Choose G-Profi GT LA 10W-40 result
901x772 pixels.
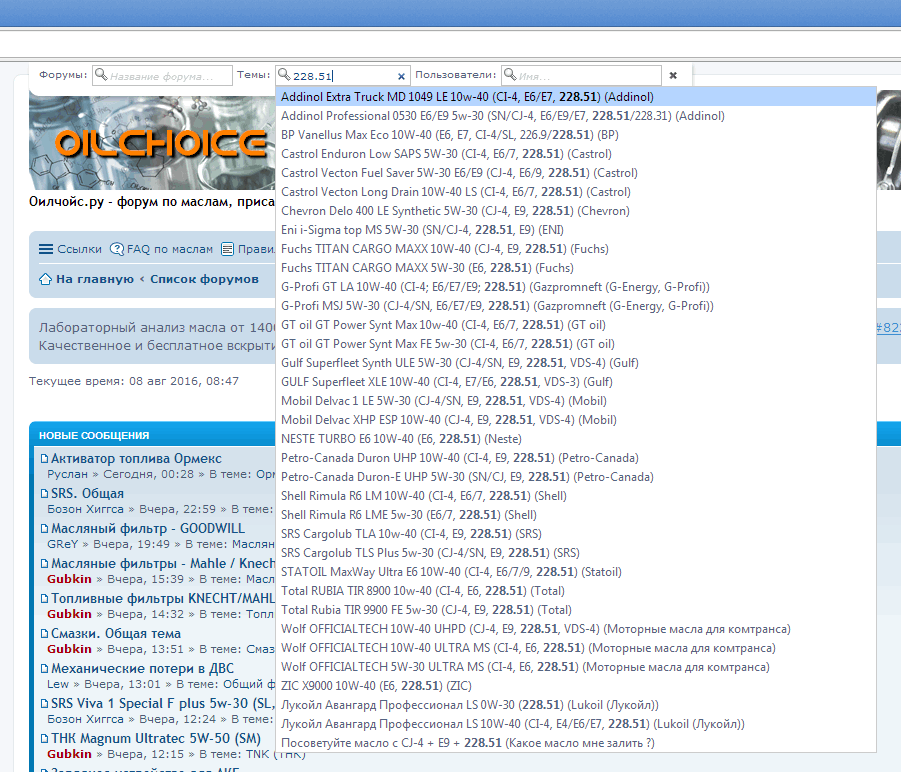pyautogui.click(x=576, y=286)
